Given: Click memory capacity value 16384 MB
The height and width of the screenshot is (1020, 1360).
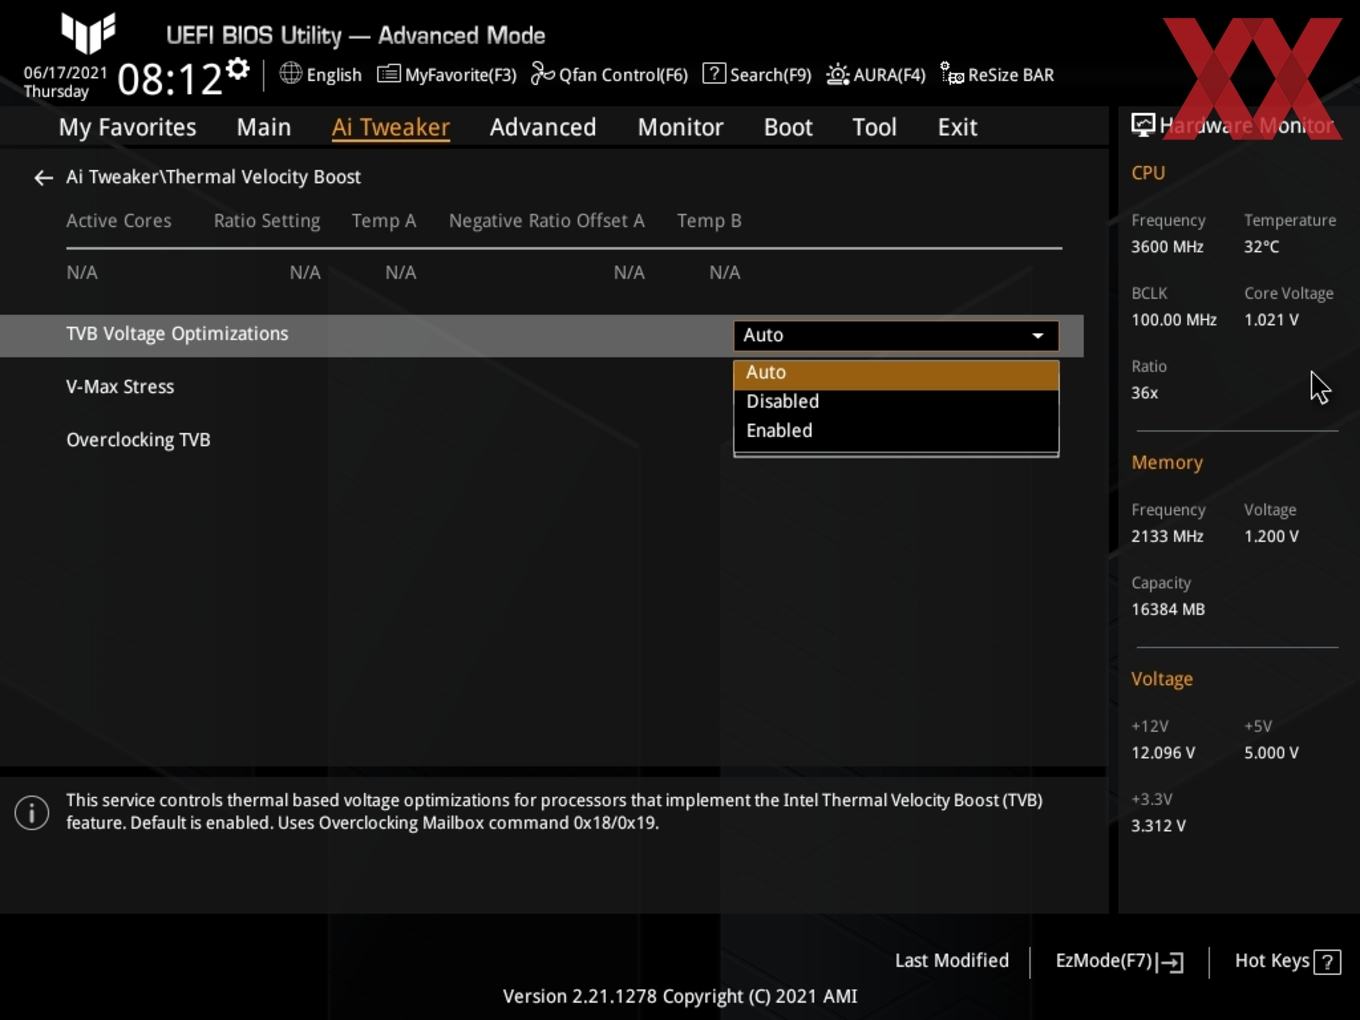Looking at the screenshot, I should point(1168,609).
